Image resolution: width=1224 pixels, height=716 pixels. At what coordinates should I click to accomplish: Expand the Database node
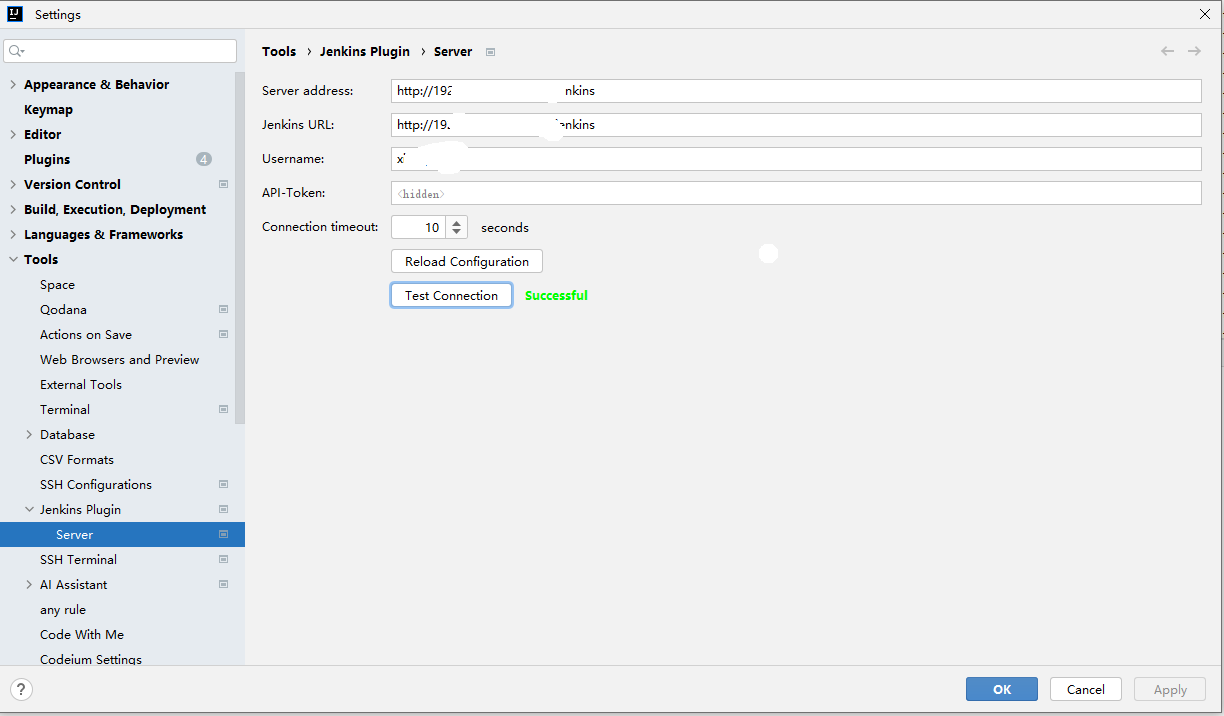pos(29,434)
